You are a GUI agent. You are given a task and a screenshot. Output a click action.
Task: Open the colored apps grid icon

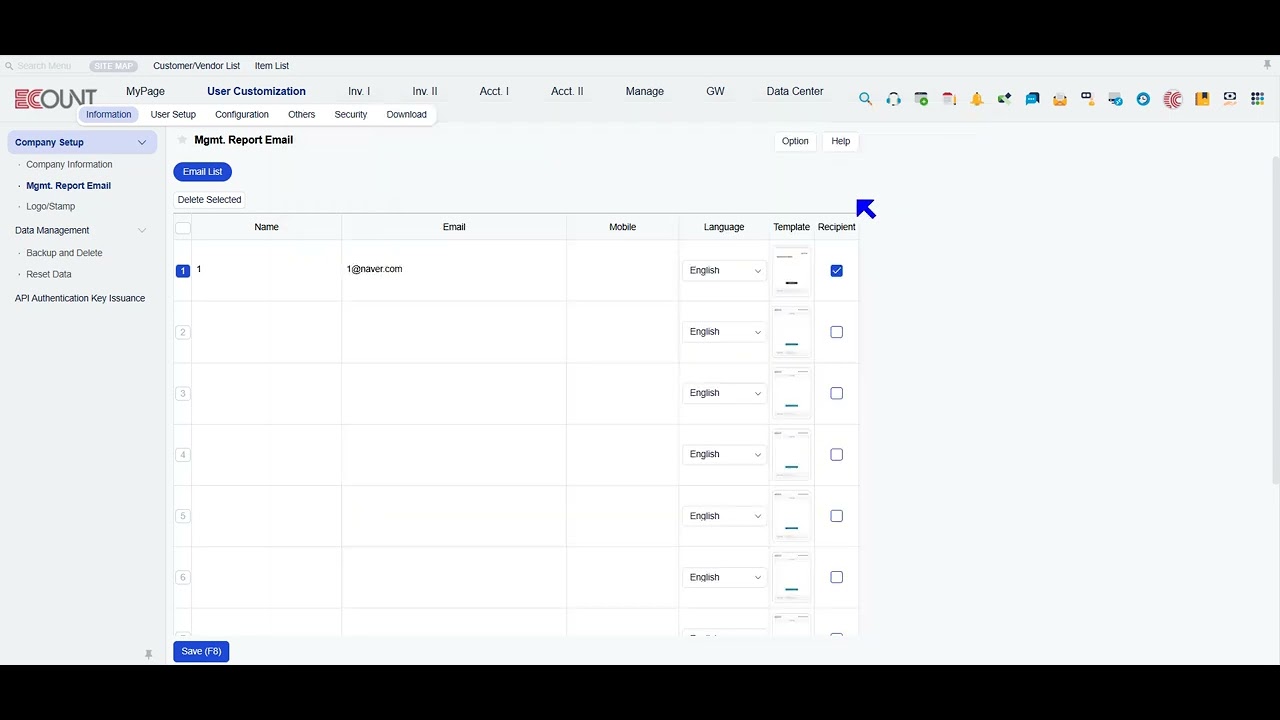tap(1258, 99)
